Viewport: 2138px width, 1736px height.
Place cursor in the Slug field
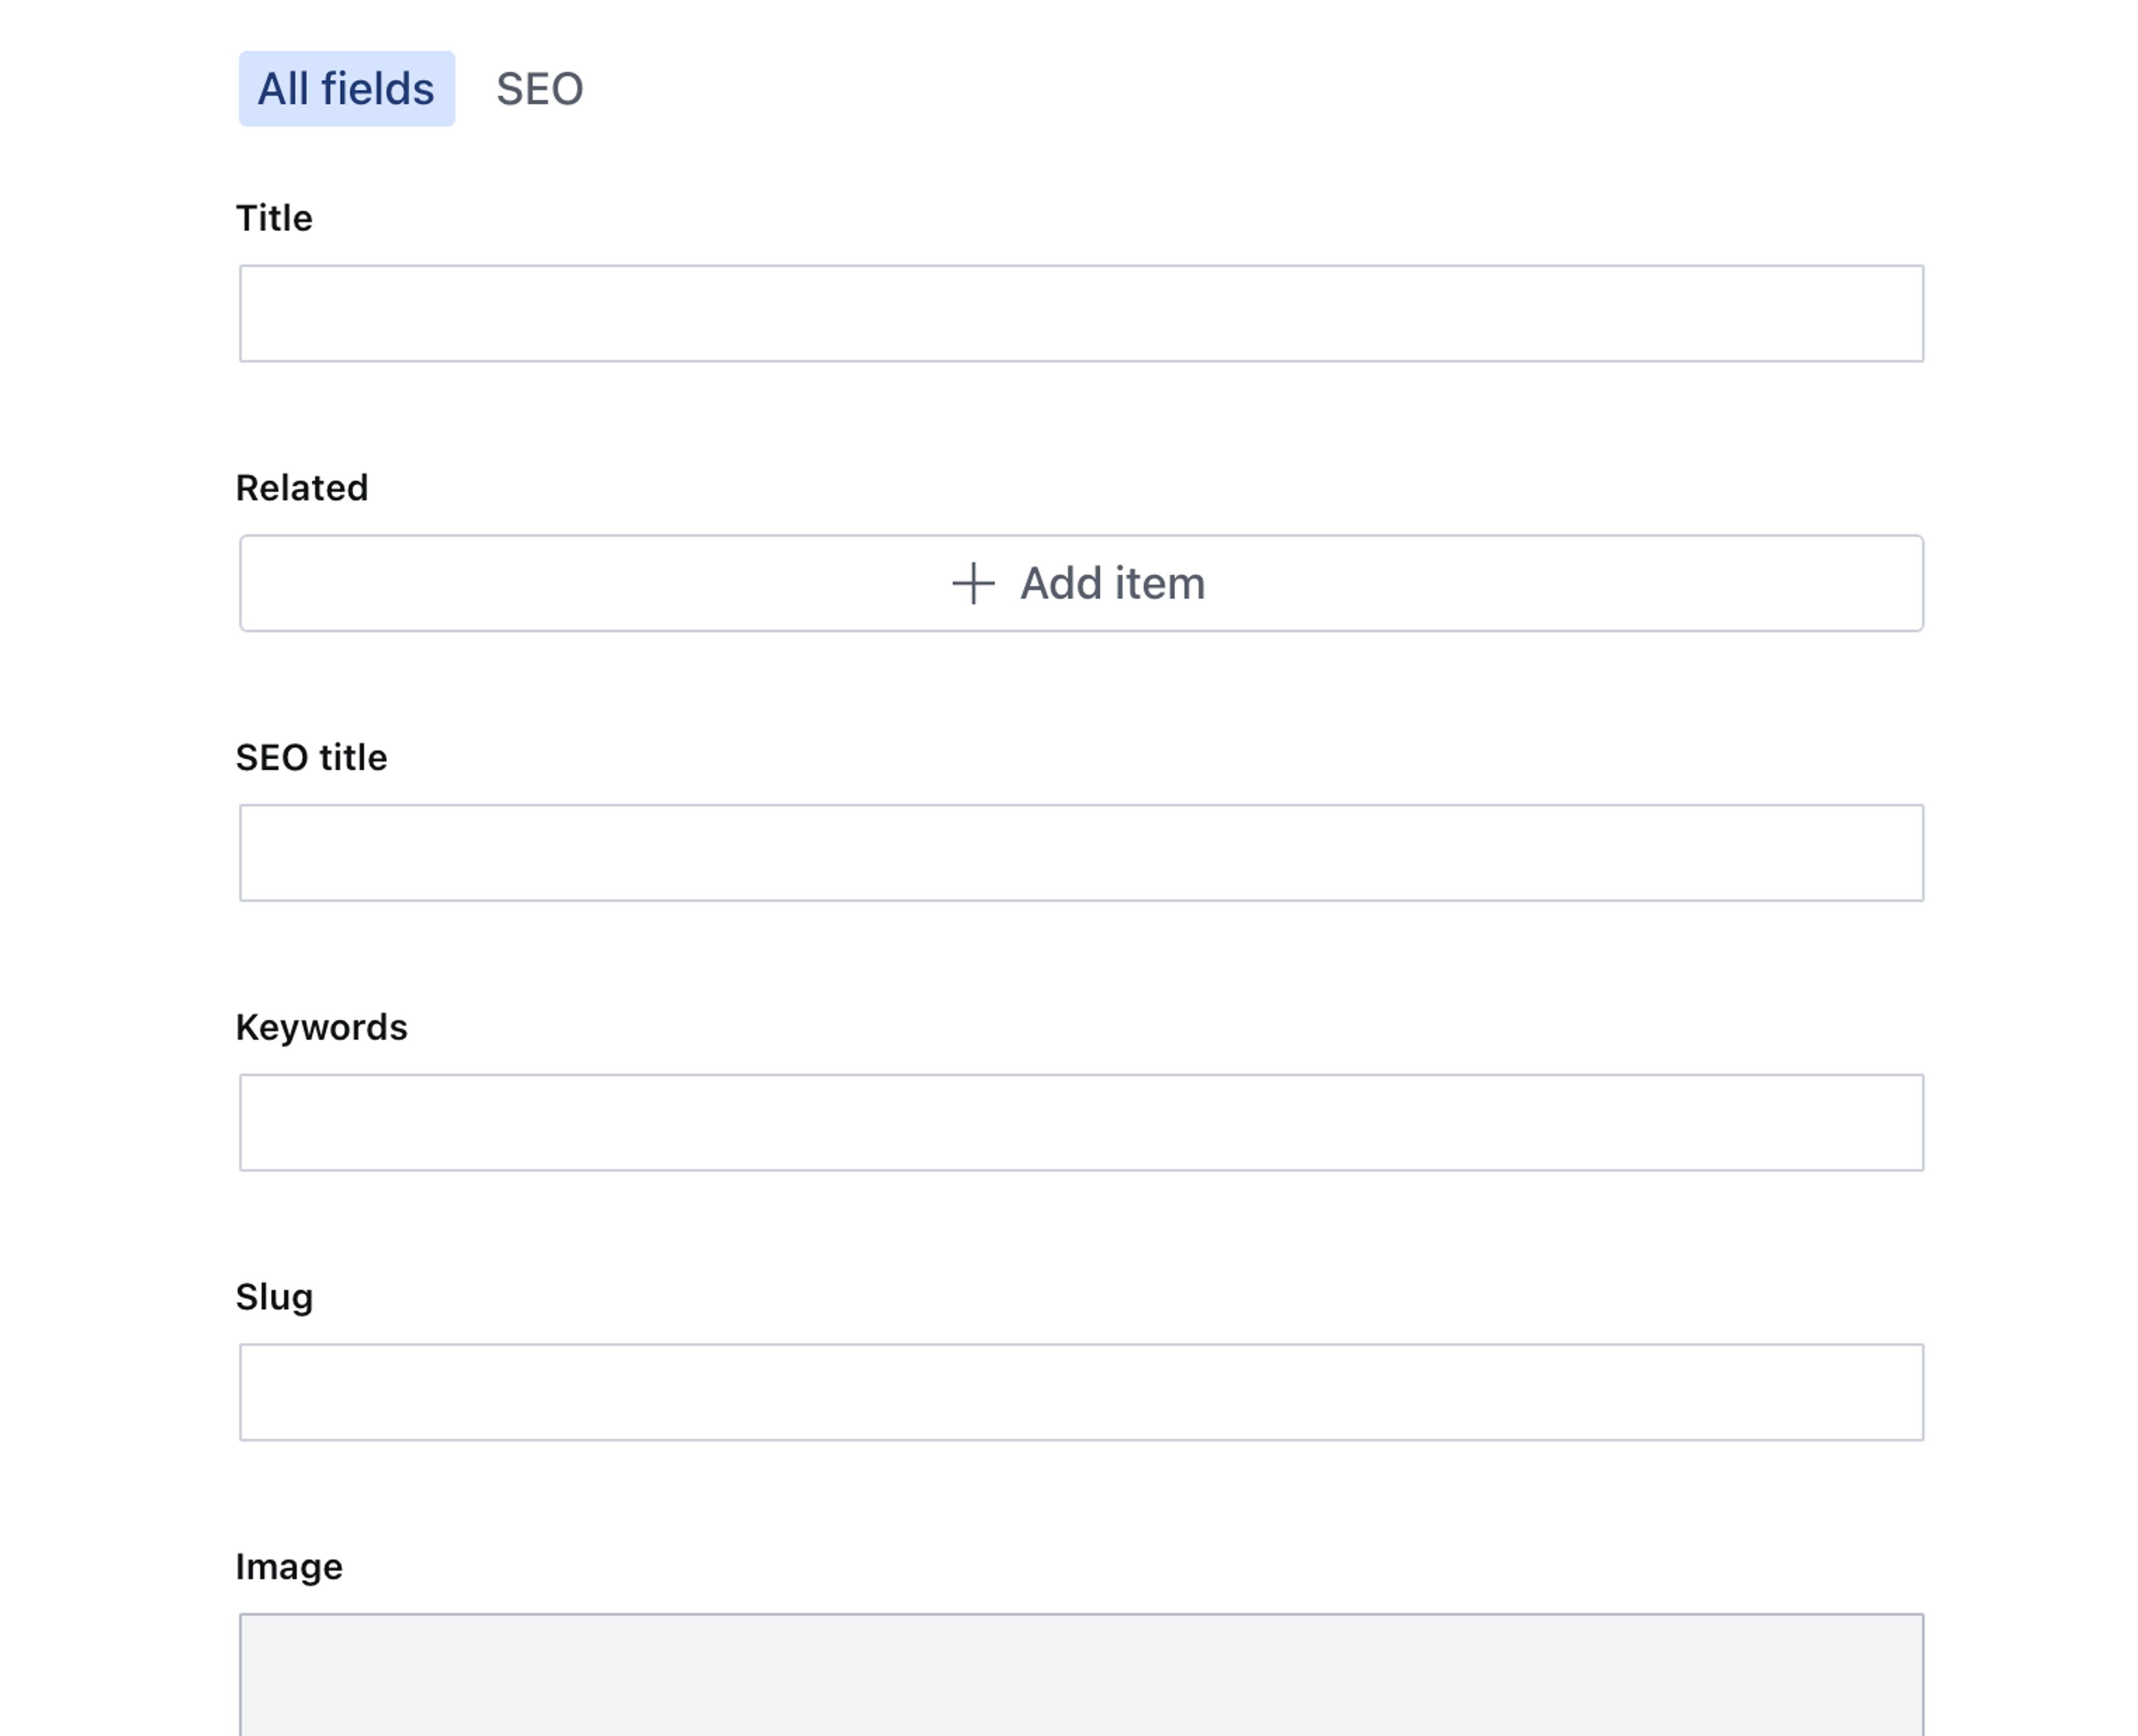pyautogui.click(x=1080, y=1392)
